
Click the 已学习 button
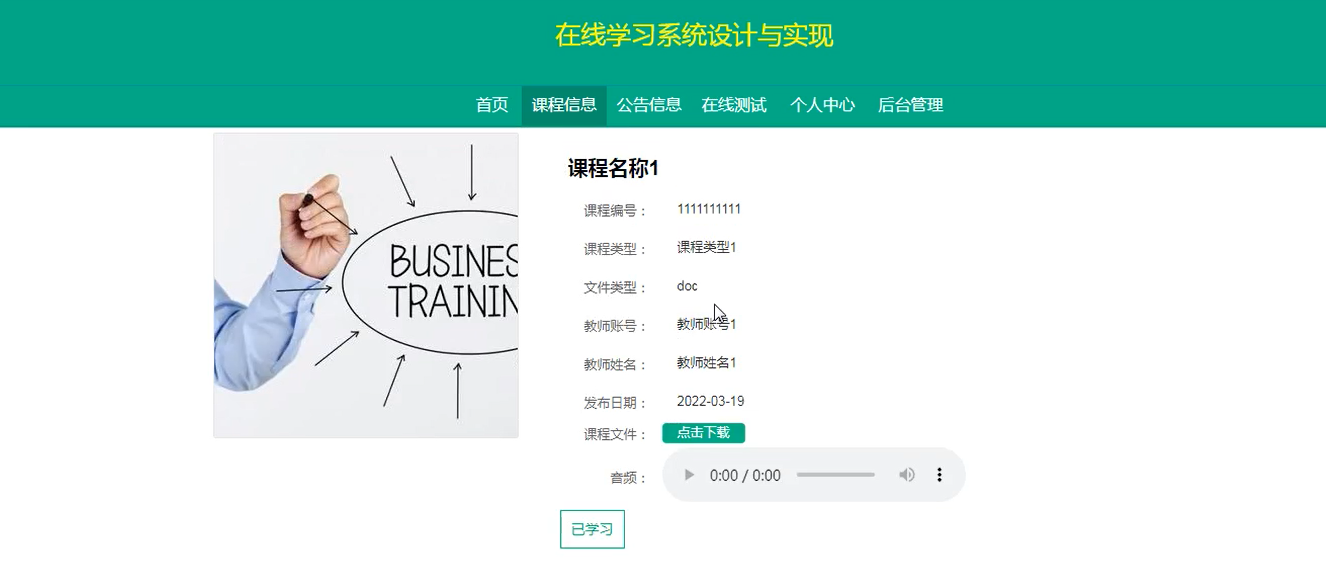(x=592, y=529)
